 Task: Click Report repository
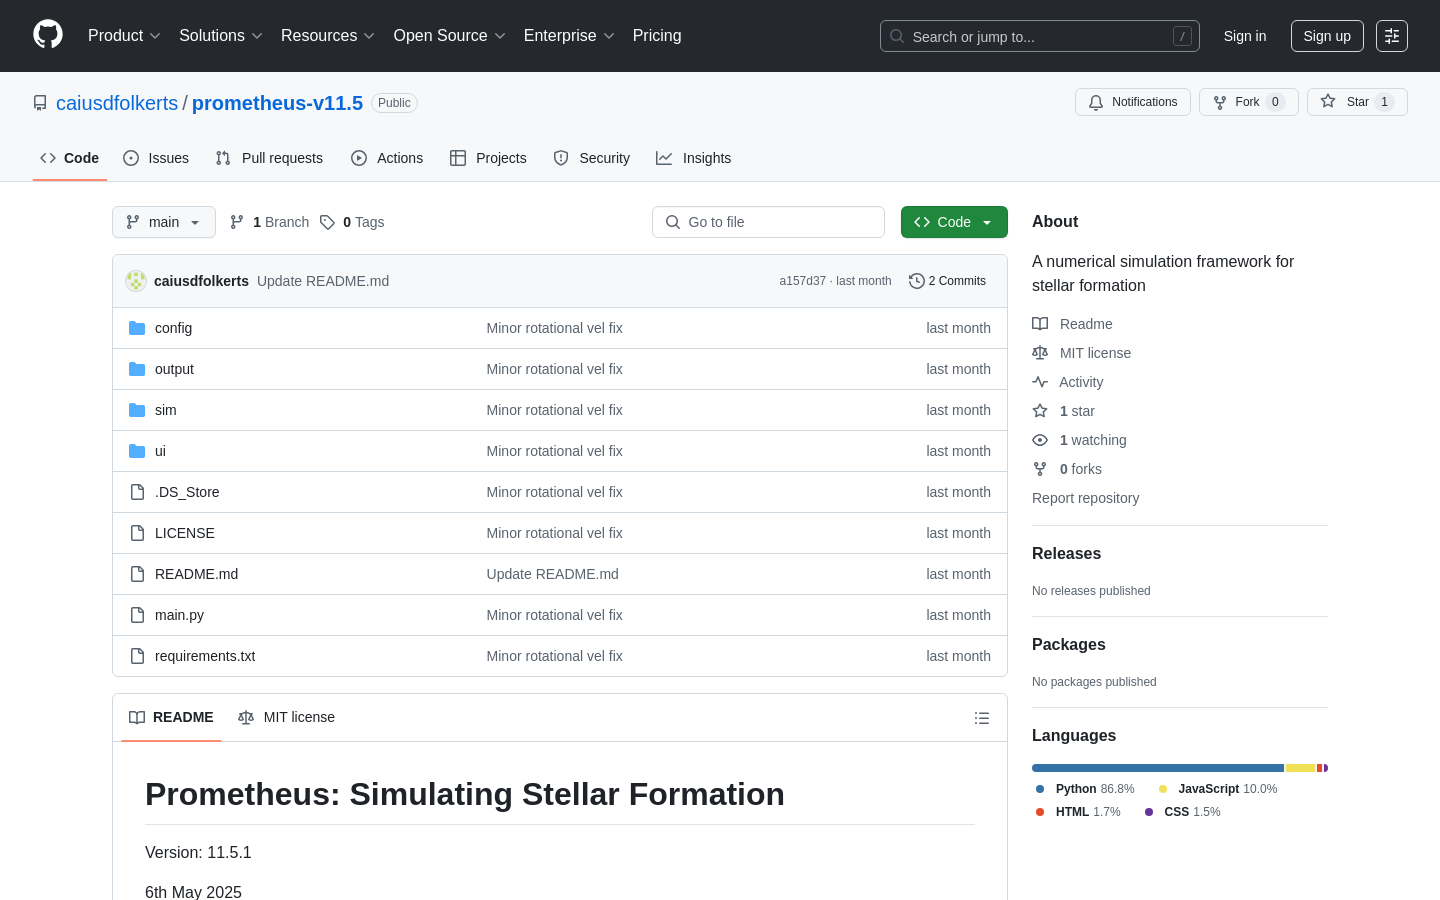coord(1085,498)
